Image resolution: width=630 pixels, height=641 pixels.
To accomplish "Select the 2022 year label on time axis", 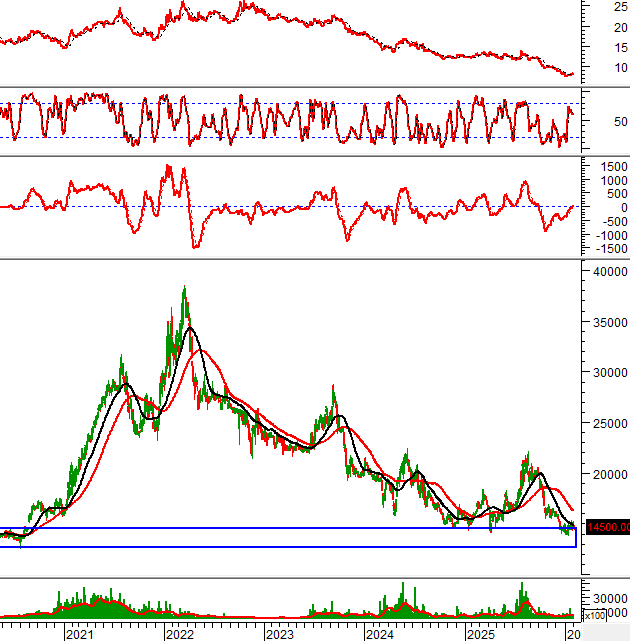I will tap(179, 634).
